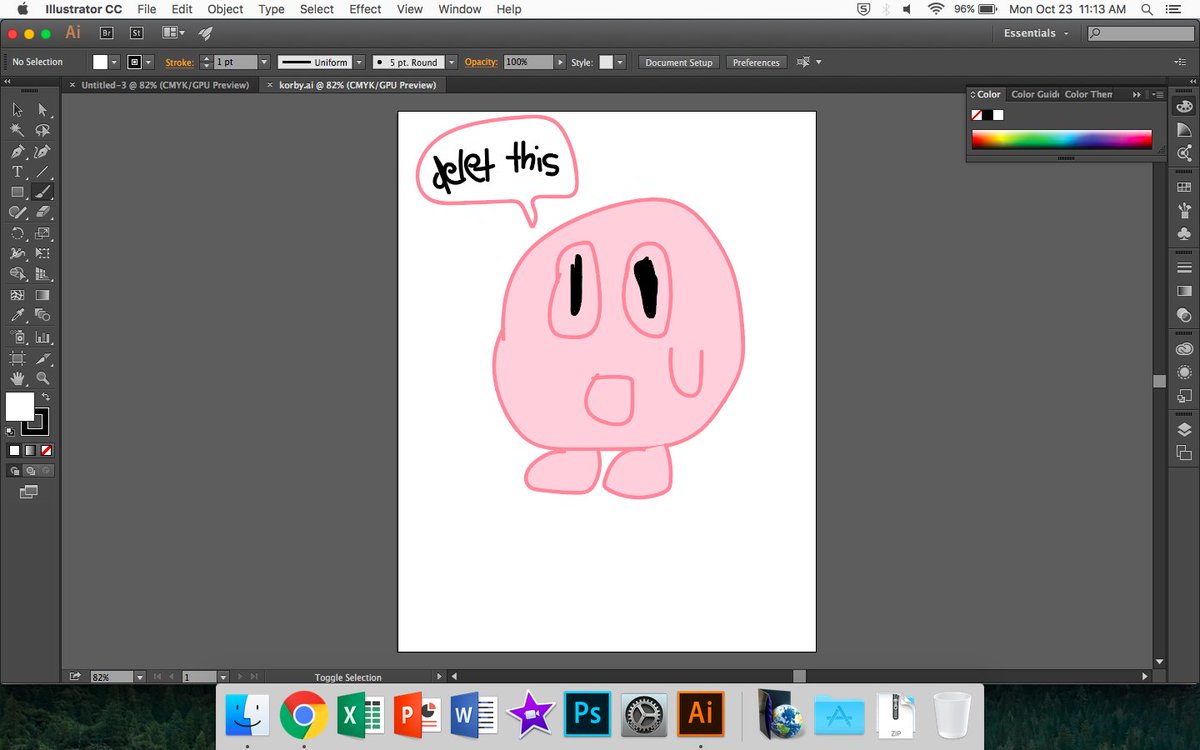Switch to the Untitled-3 document tab
This screenshot has width=1200, height=750.
[164, 85]
